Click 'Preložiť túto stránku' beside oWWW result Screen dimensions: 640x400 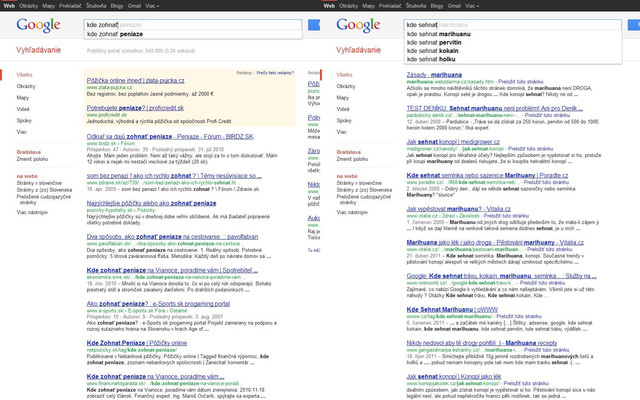coord(519,316)
